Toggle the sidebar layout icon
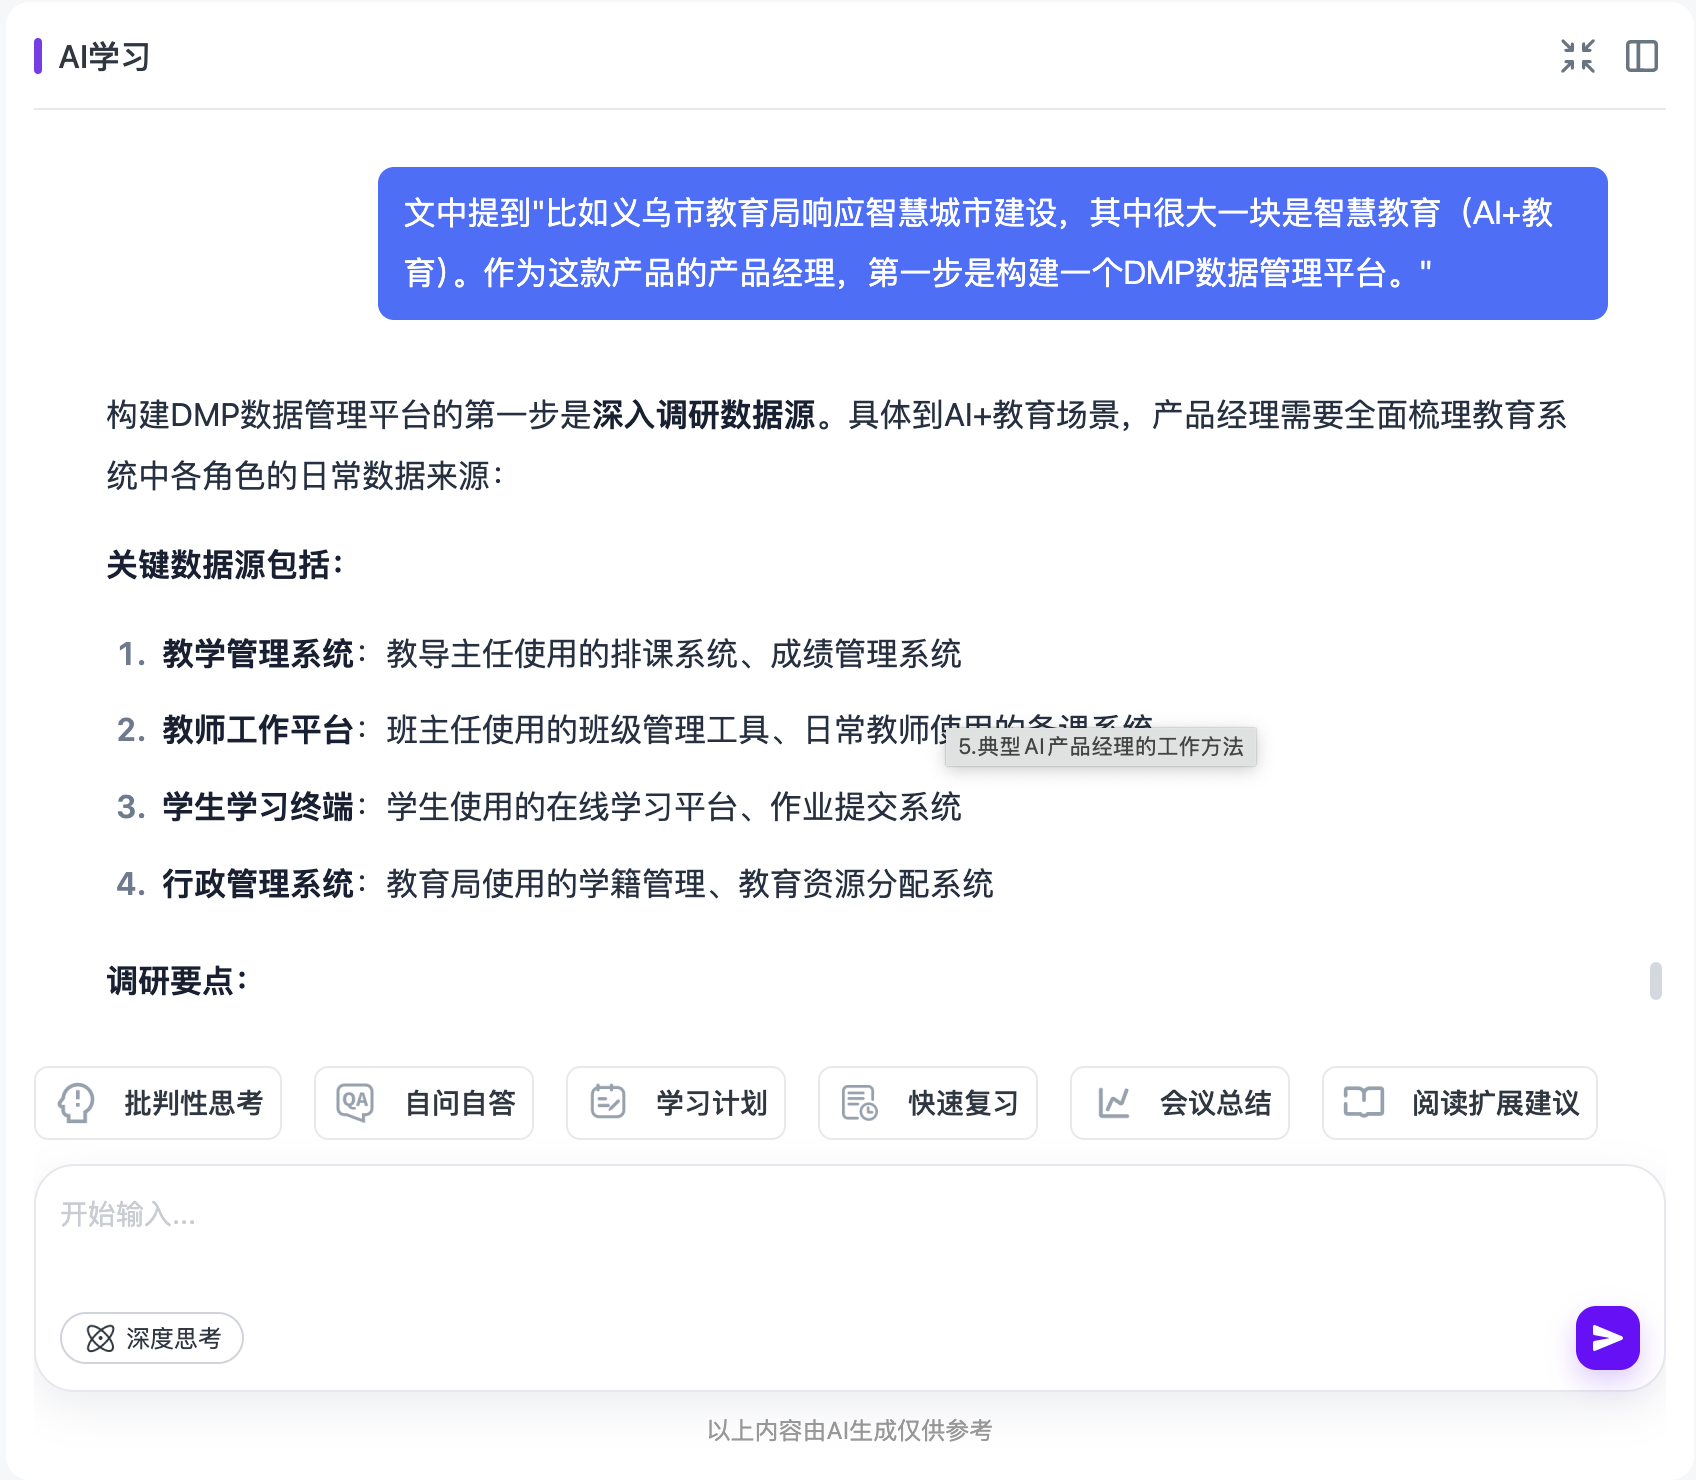 click(x=1642, y=56)
